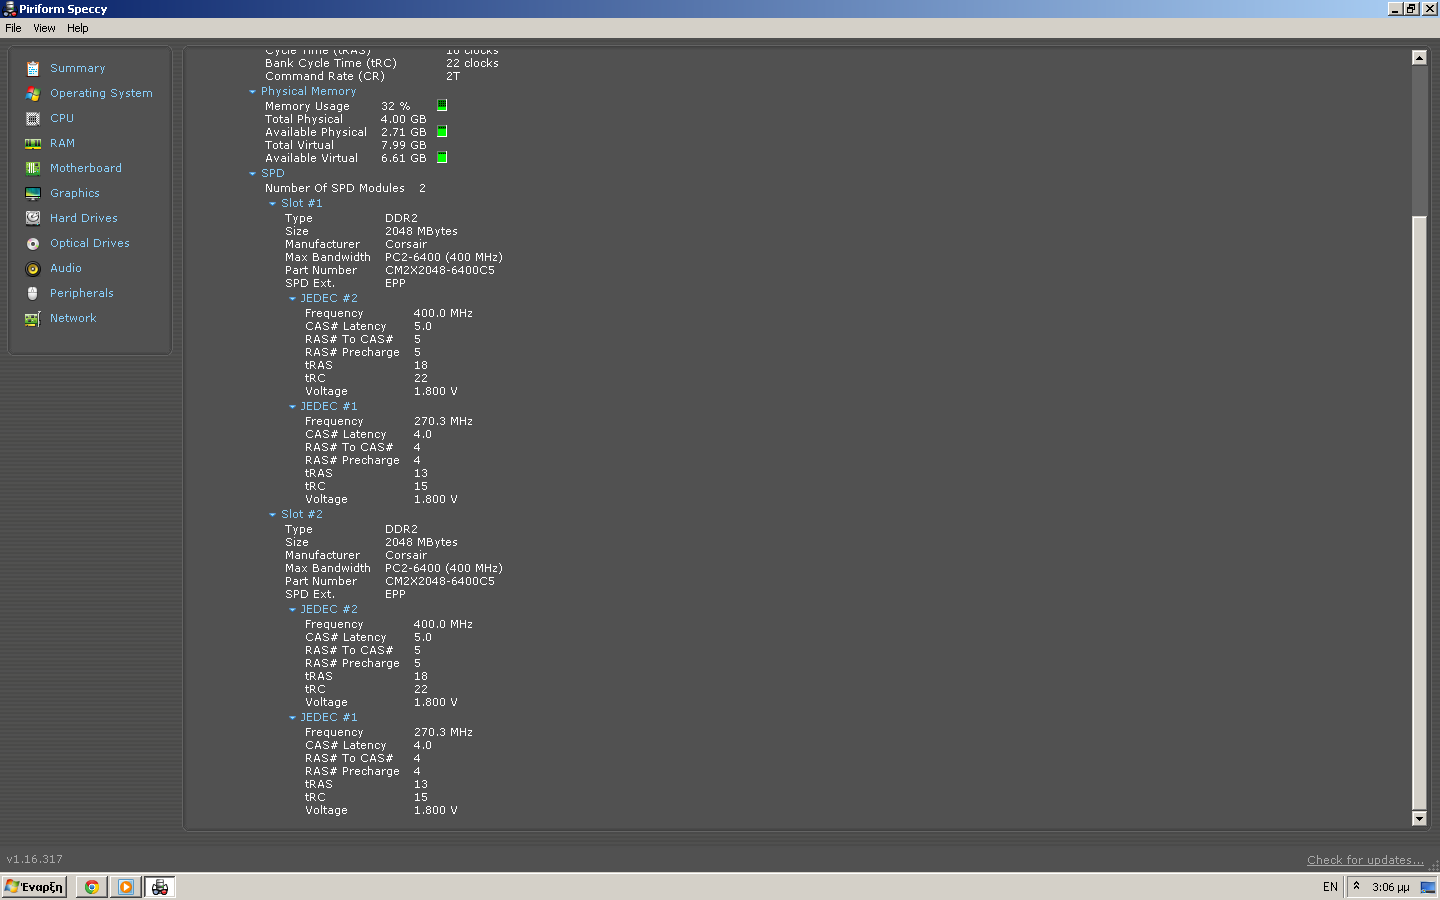Image resolution: width=1440 pixels, height=900 pixels.
Task: Collapse JEDEC #2 under Slot #2
Action: point(293,609)
